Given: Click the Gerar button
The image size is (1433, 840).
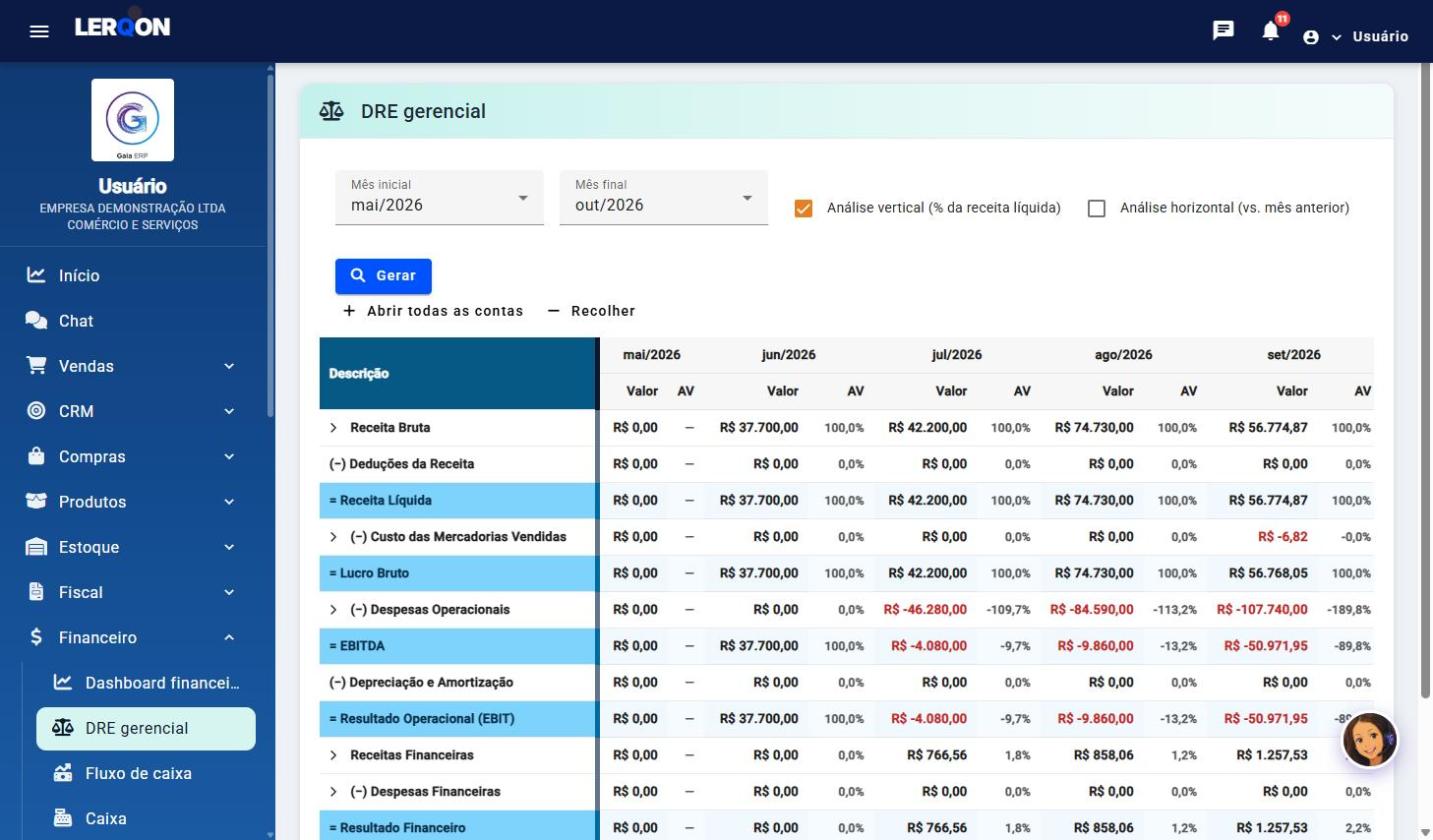Looking at the screenshot, I should 383,276.
